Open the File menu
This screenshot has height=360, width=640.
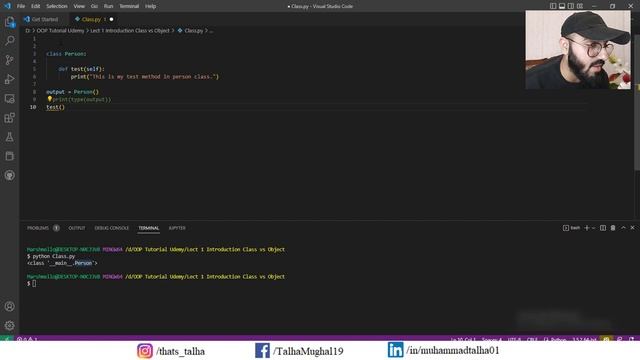tap(21, 6)
